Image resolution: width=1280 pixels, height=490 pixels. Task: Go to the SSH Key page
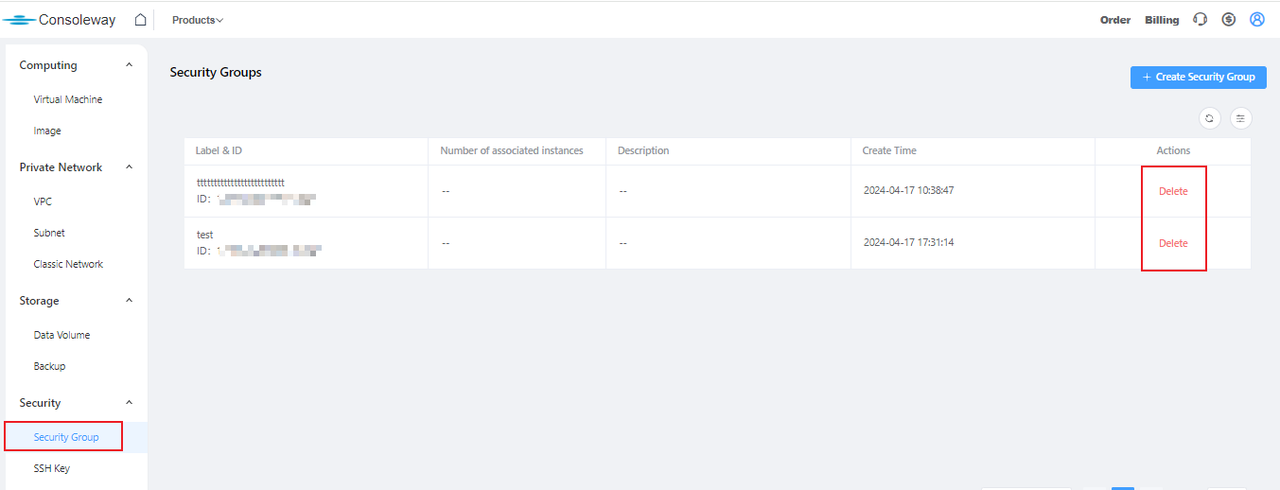point(52,469)
